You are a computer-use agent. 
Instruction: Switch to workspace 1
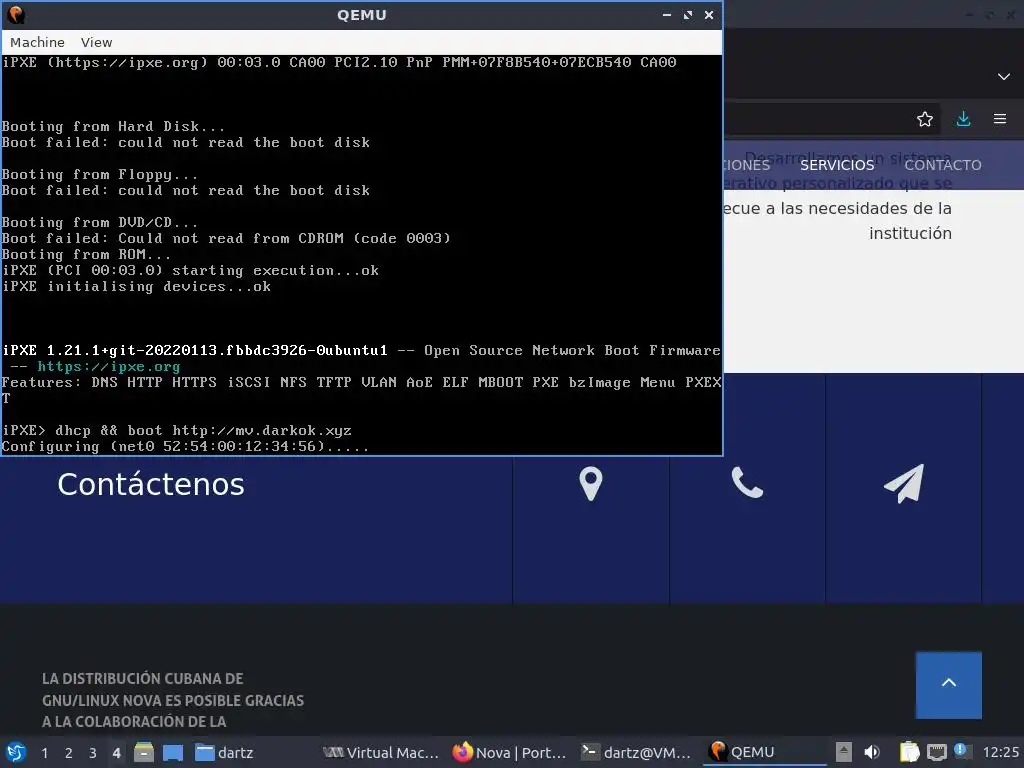click(x=44, y=753)
